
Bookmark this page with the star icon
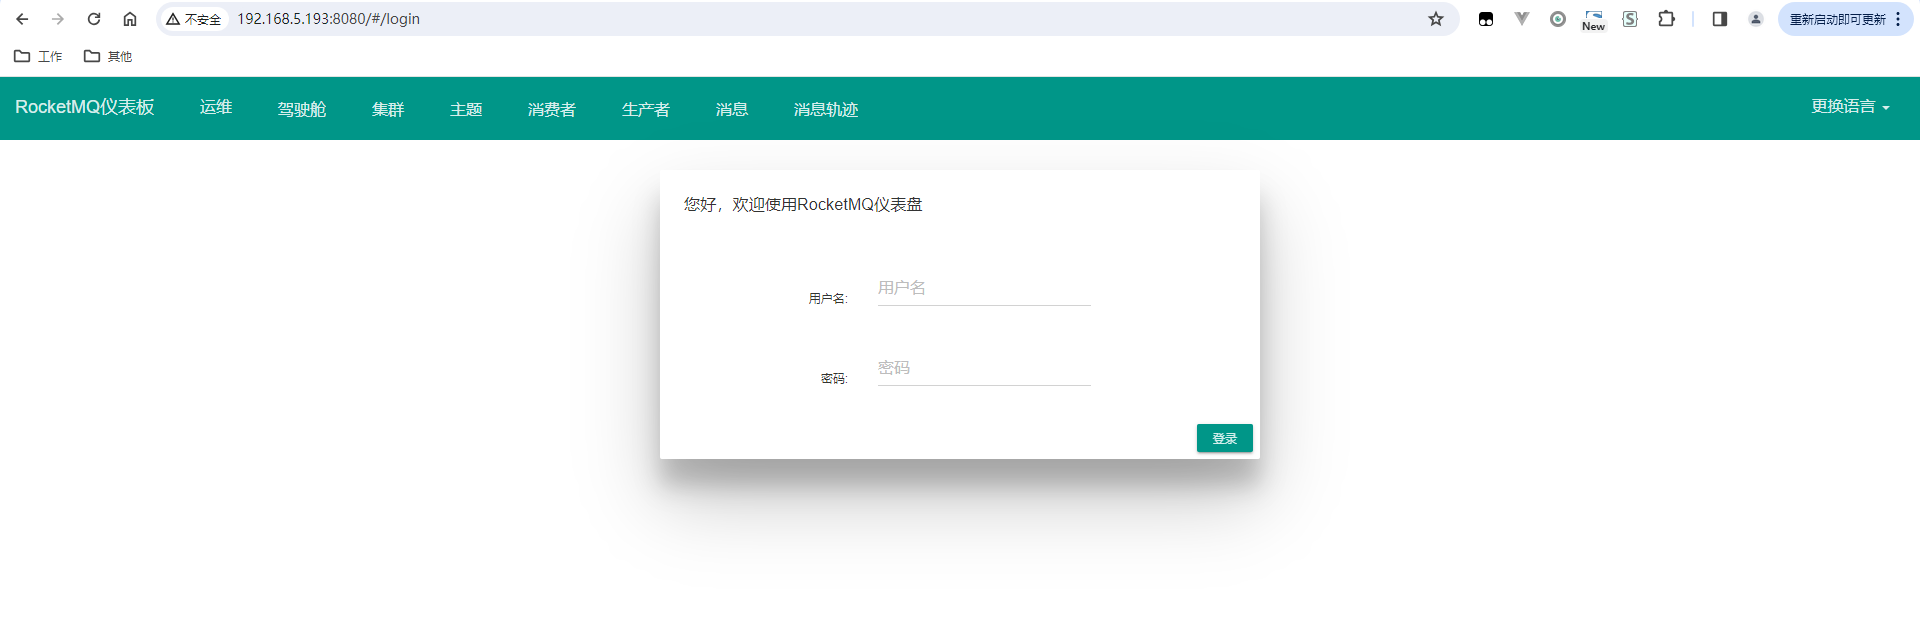click(x=1436, y=19)
